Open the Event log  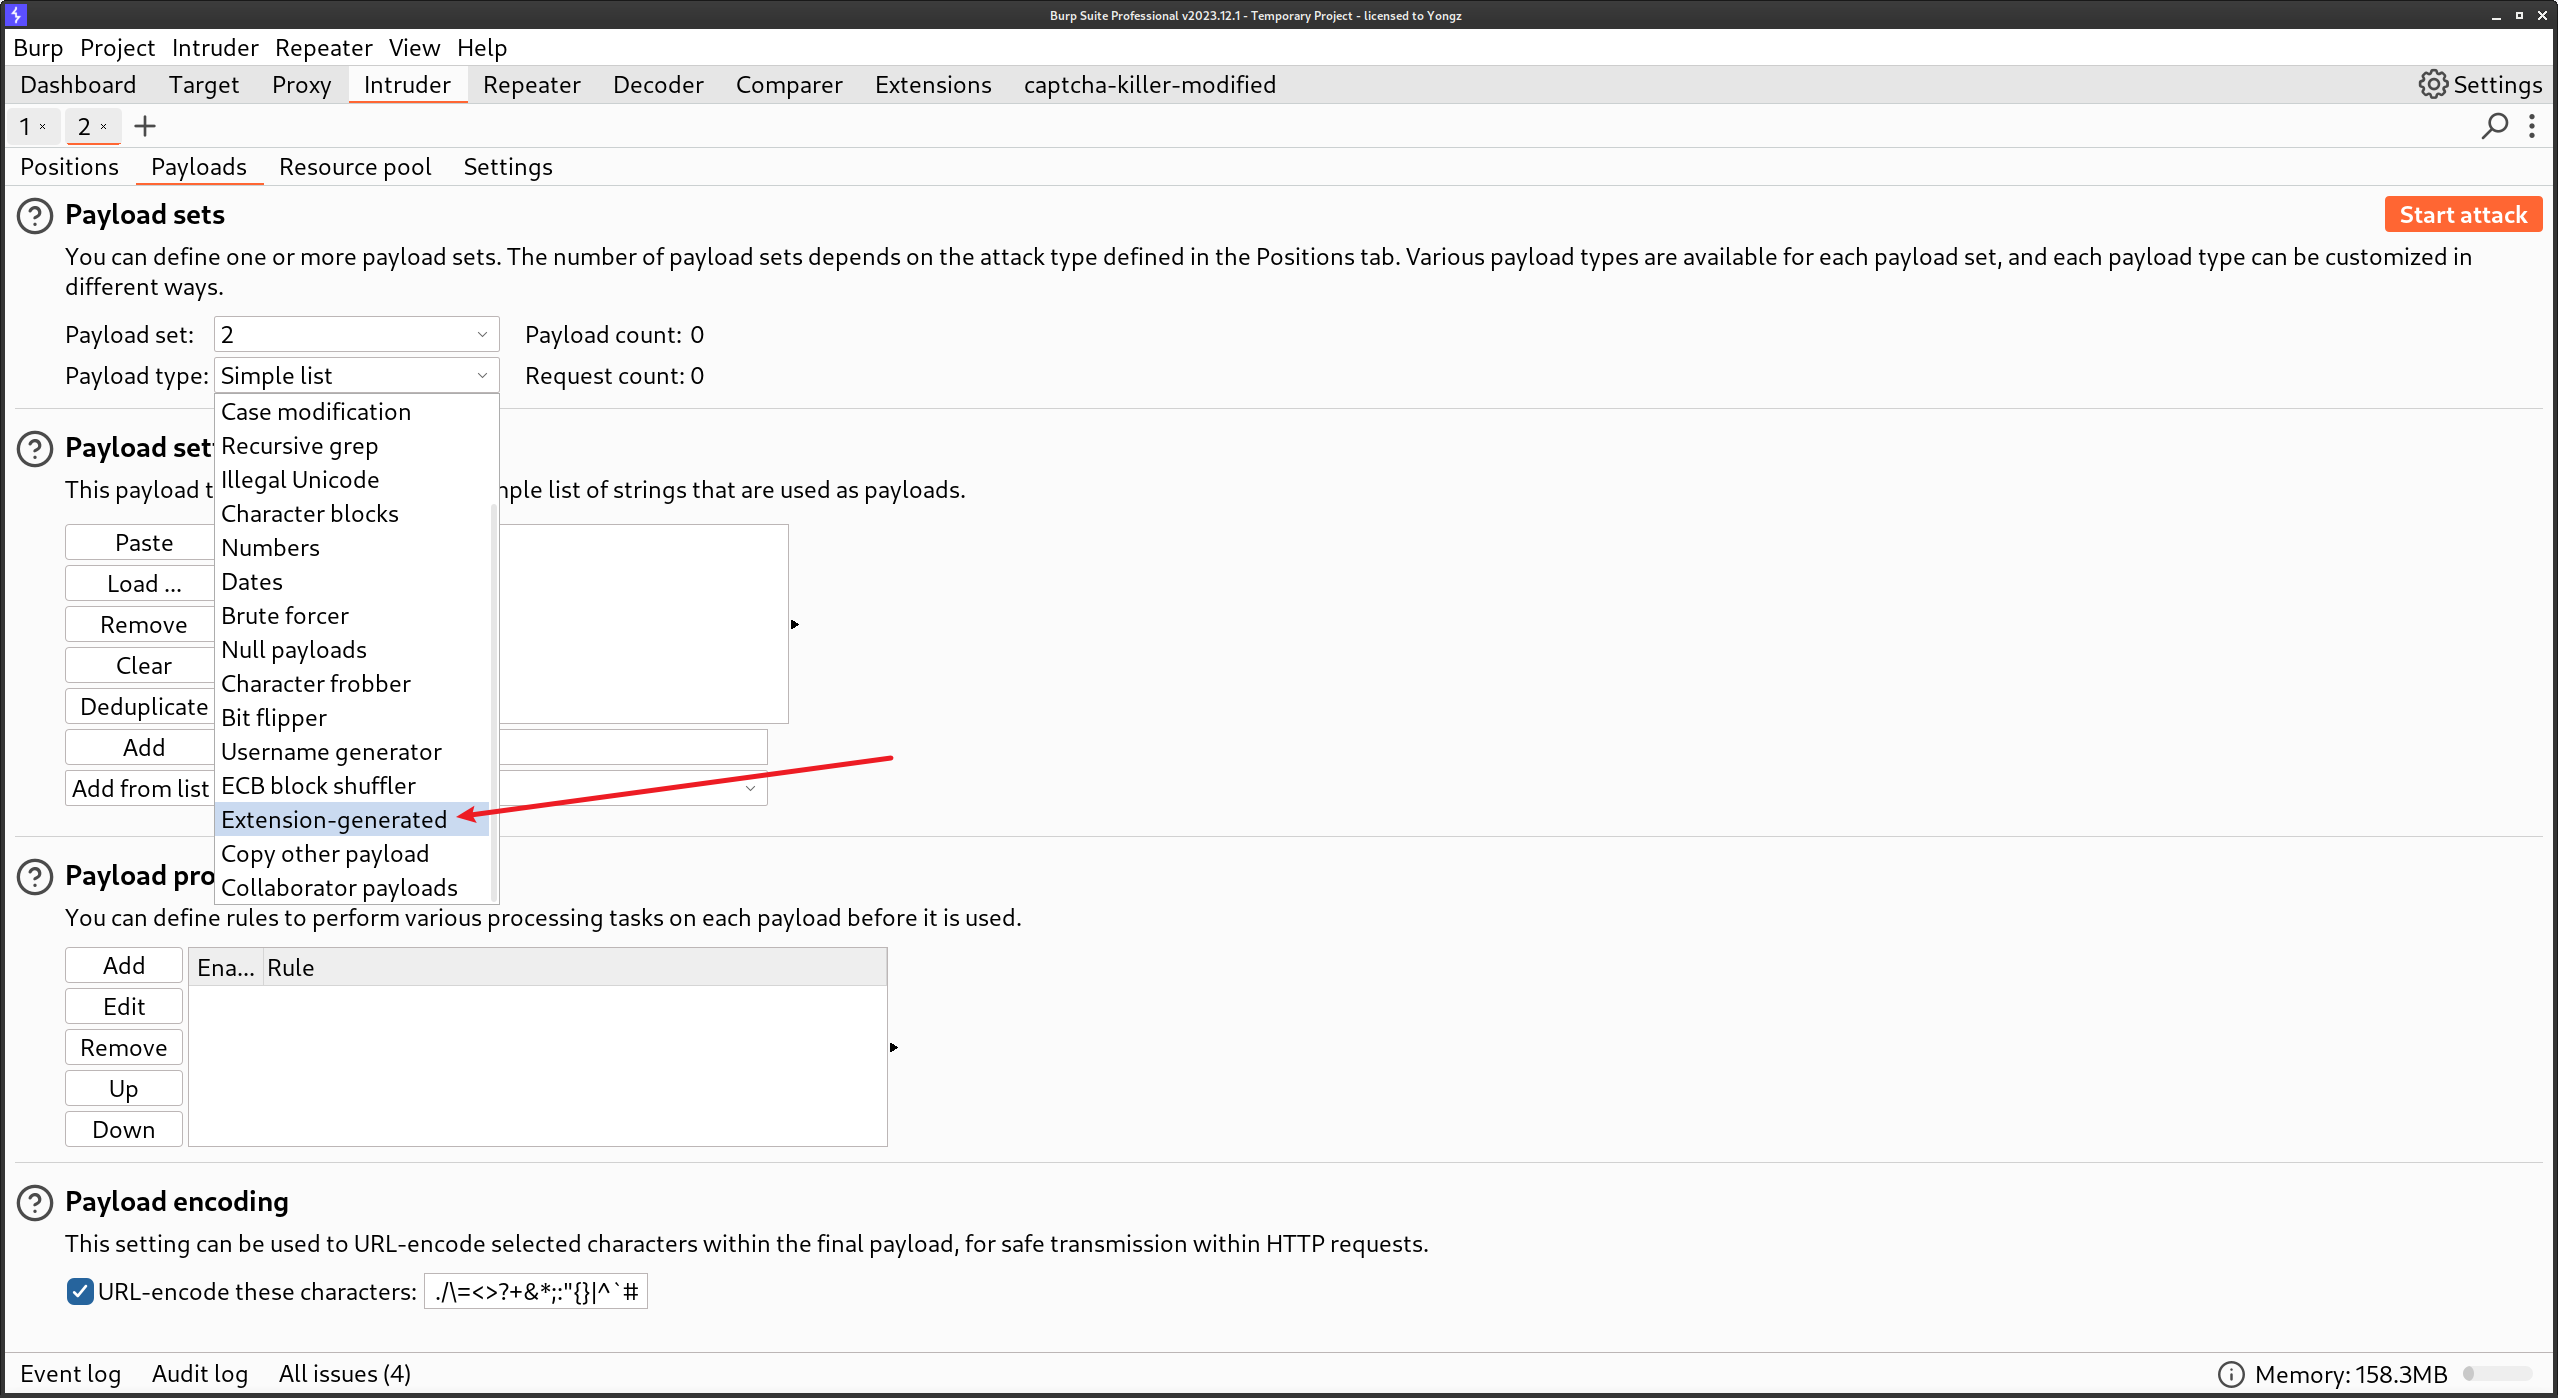point(70,1374)
